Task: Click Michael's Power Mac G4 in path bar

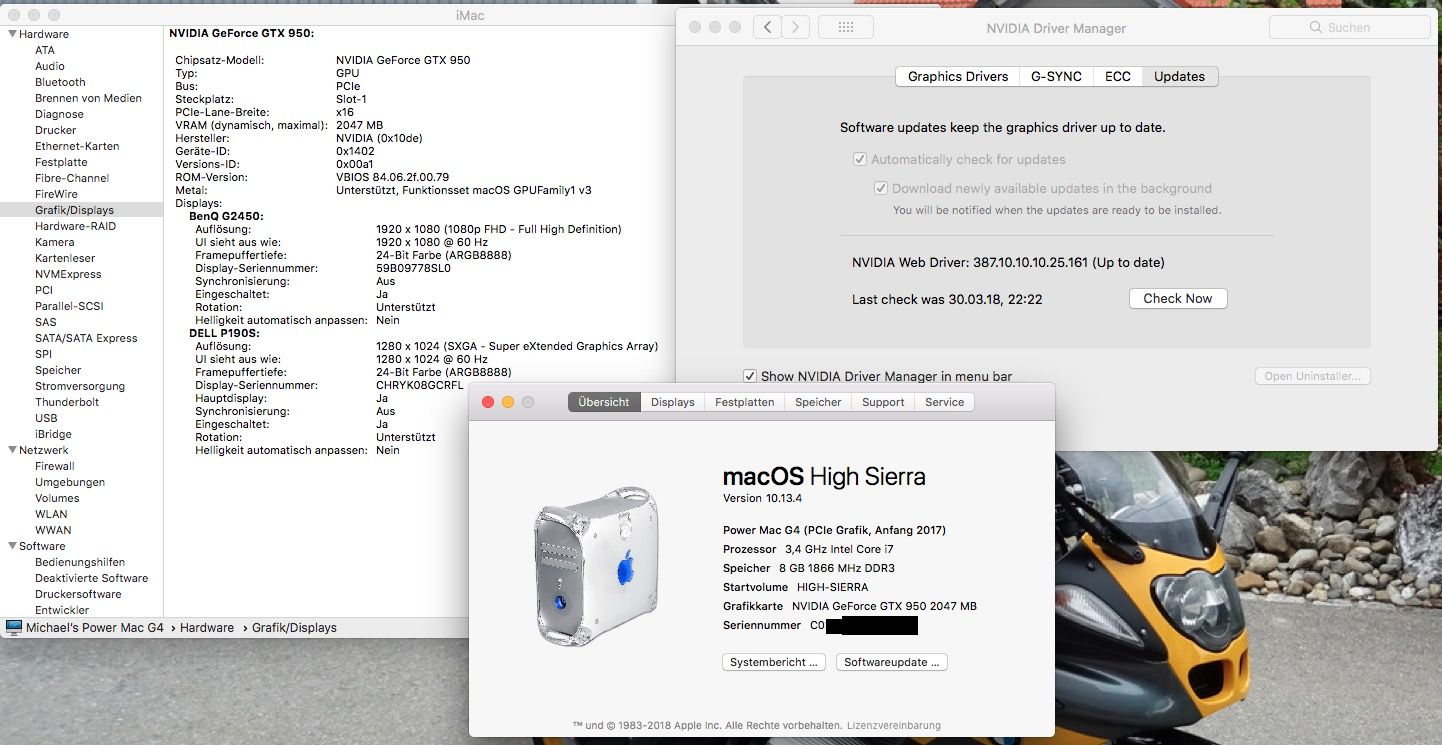Action: [95, 628]
